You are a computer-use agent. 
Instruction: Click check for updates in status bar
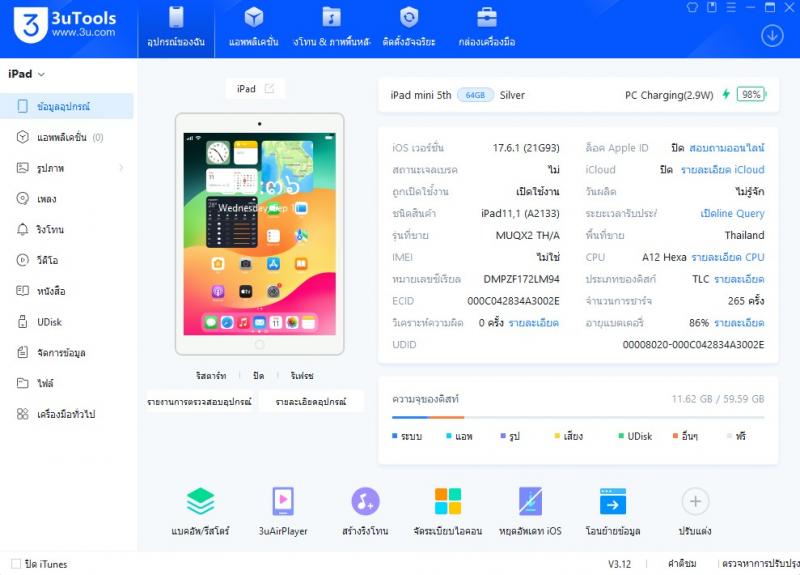(x=761, y=564)
